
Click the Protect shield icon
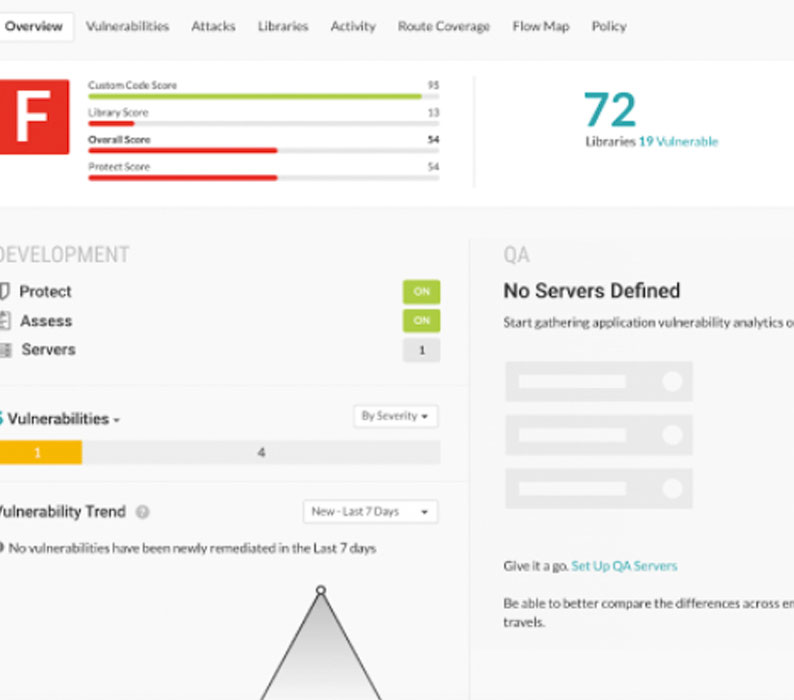pos(5,291)
